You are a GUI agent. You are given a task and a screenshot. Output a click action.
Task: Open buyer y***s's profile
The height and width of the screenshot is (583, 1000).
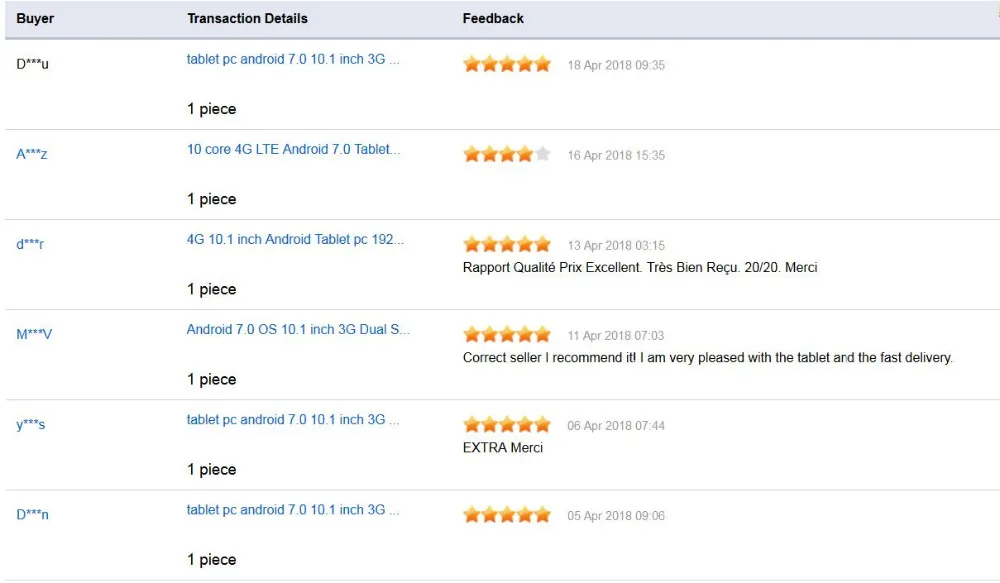pyautogui.click(x=31, y=424)
